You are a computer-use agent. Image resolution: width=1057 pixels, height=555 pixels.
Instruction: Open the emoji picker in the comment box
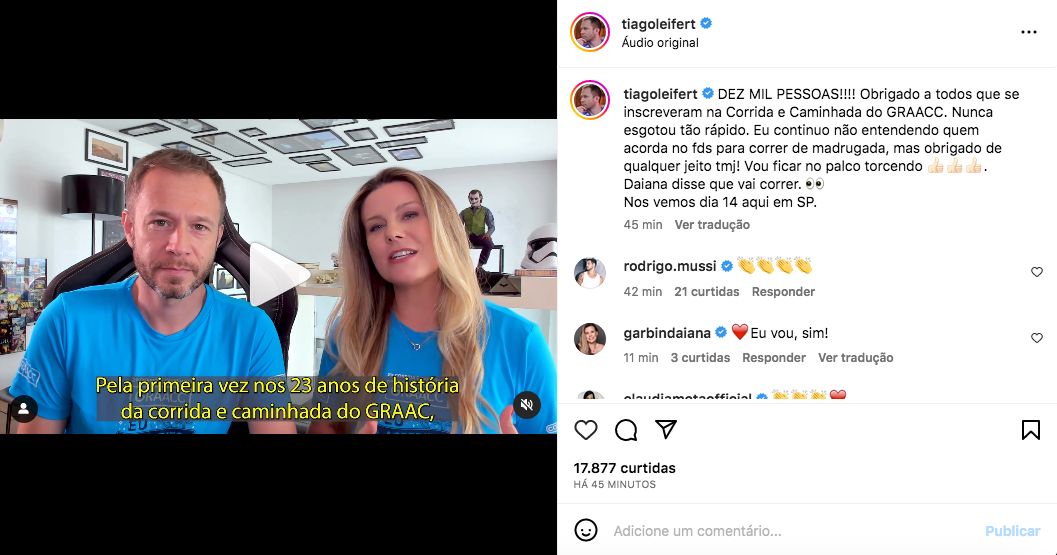[586, 530]
